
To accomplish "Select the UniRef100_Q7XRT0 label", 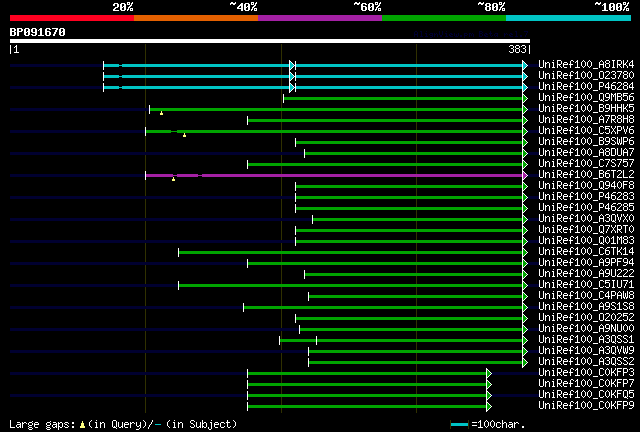I will (x=586, y=230).
